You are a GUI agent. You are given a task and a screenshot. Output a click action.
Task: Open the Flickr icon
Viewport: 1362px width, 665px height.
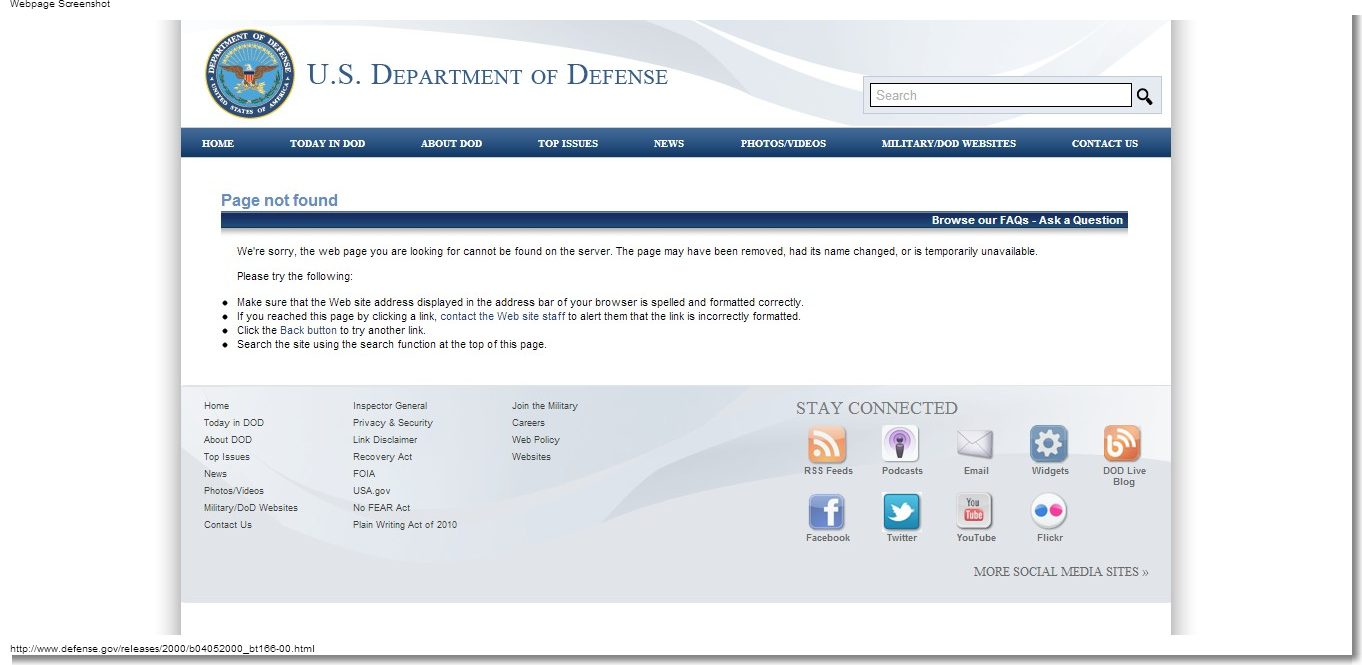tap(1049, 512)
